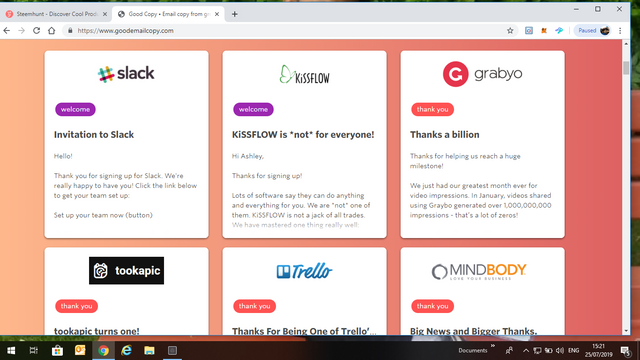The height and width of the screenshot is (360, 640).
Task: Click the KiSSFLOW logo
Action: [x=304, y=75]
